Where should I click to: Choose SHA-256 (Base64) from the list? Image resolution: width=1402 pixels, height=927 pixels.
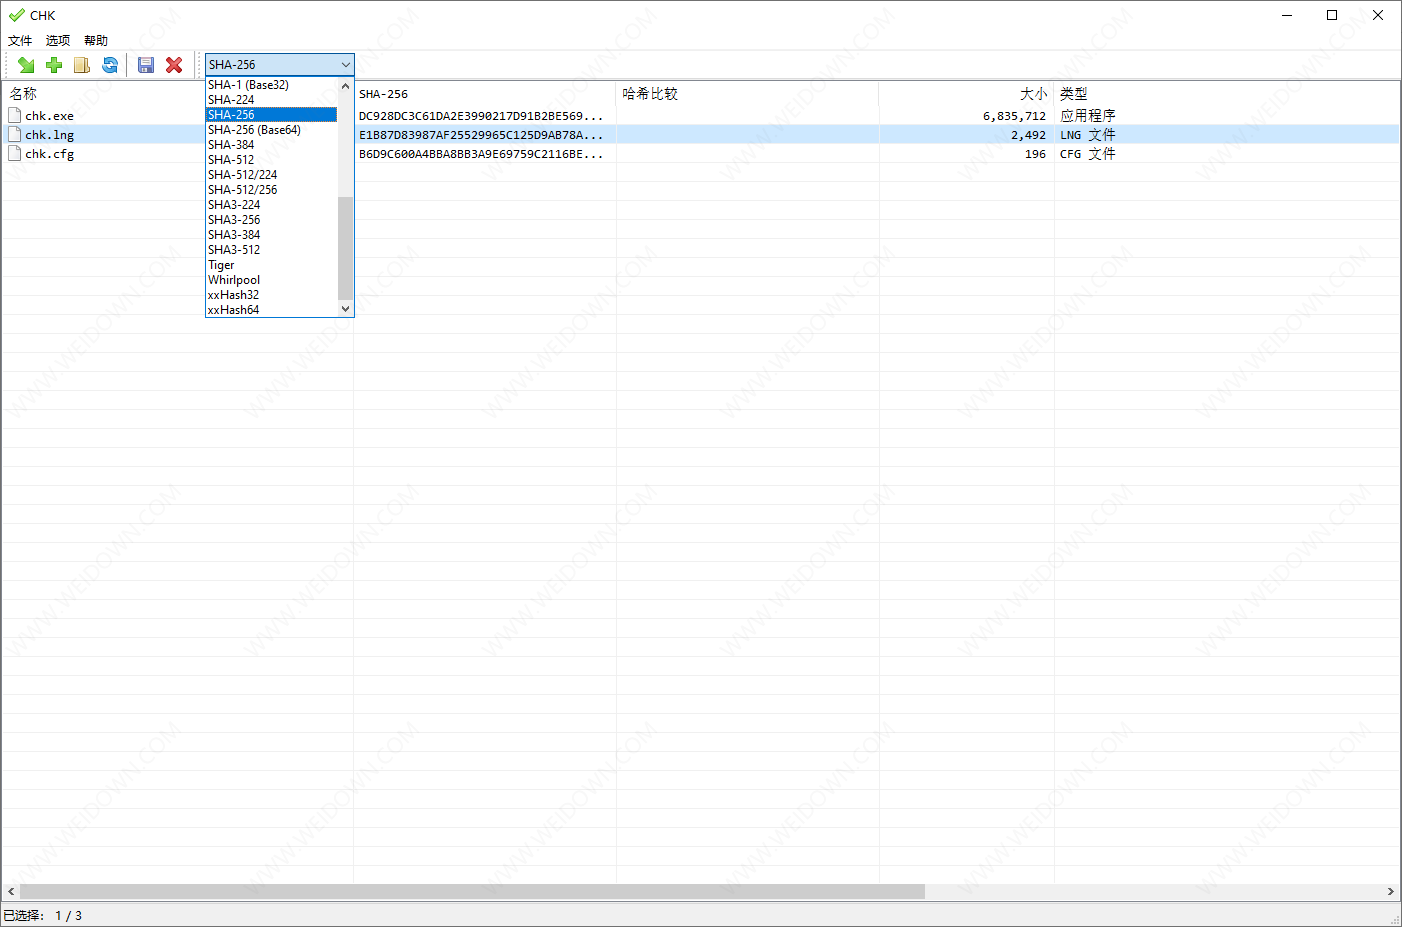pyautogui.click(x=272, y=130)
